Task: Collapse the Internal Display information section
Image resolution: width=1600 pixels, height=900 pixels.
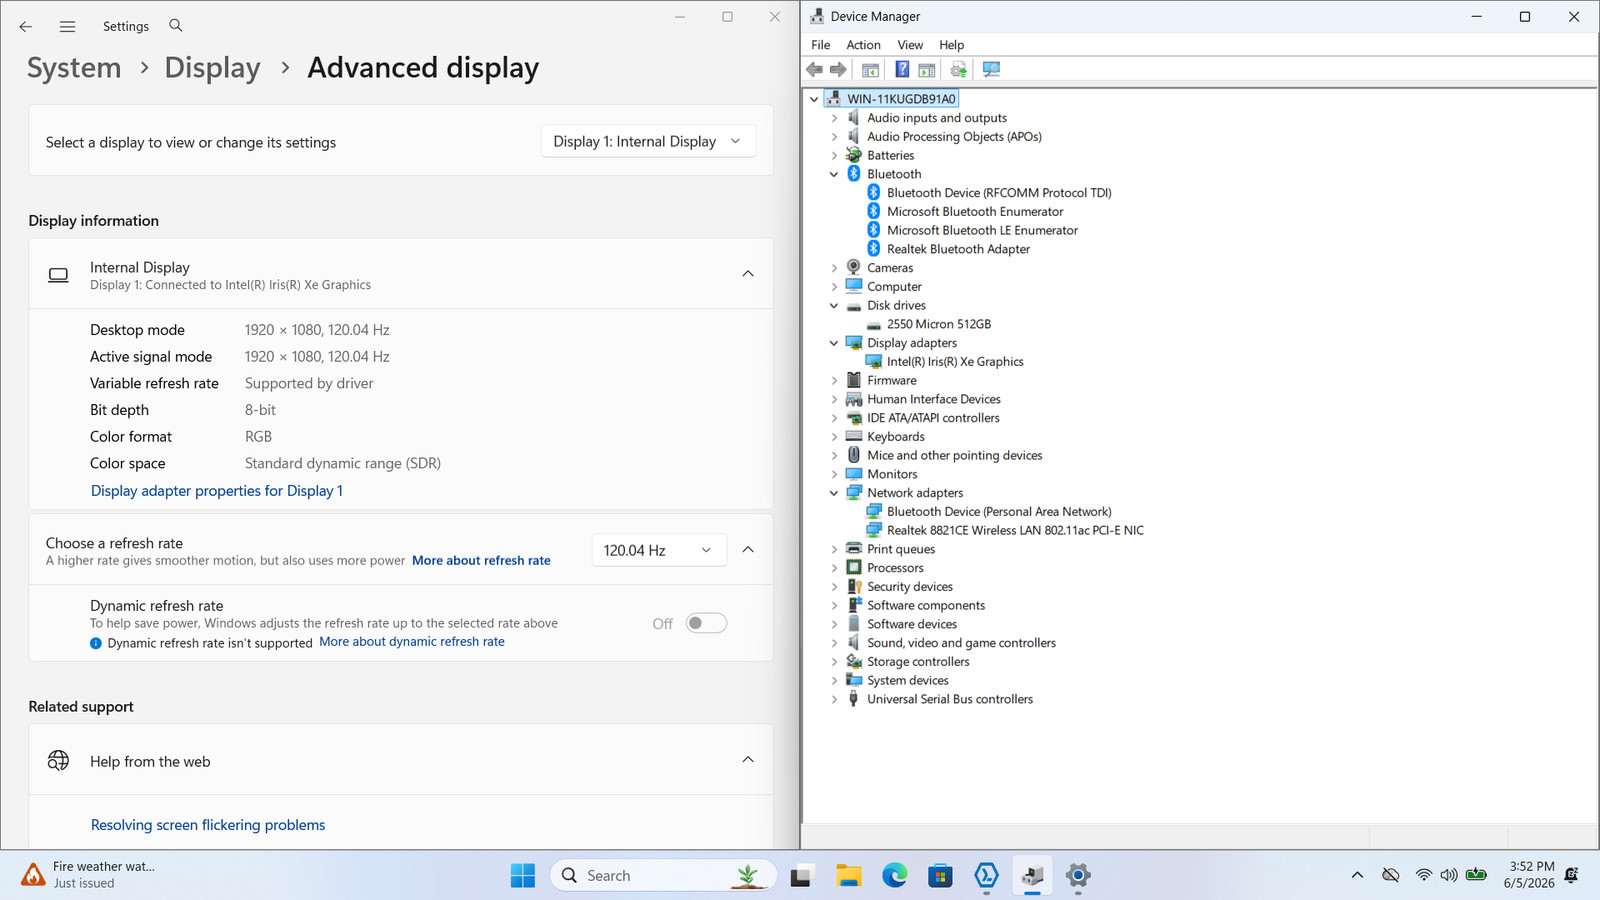Action: 748,274
